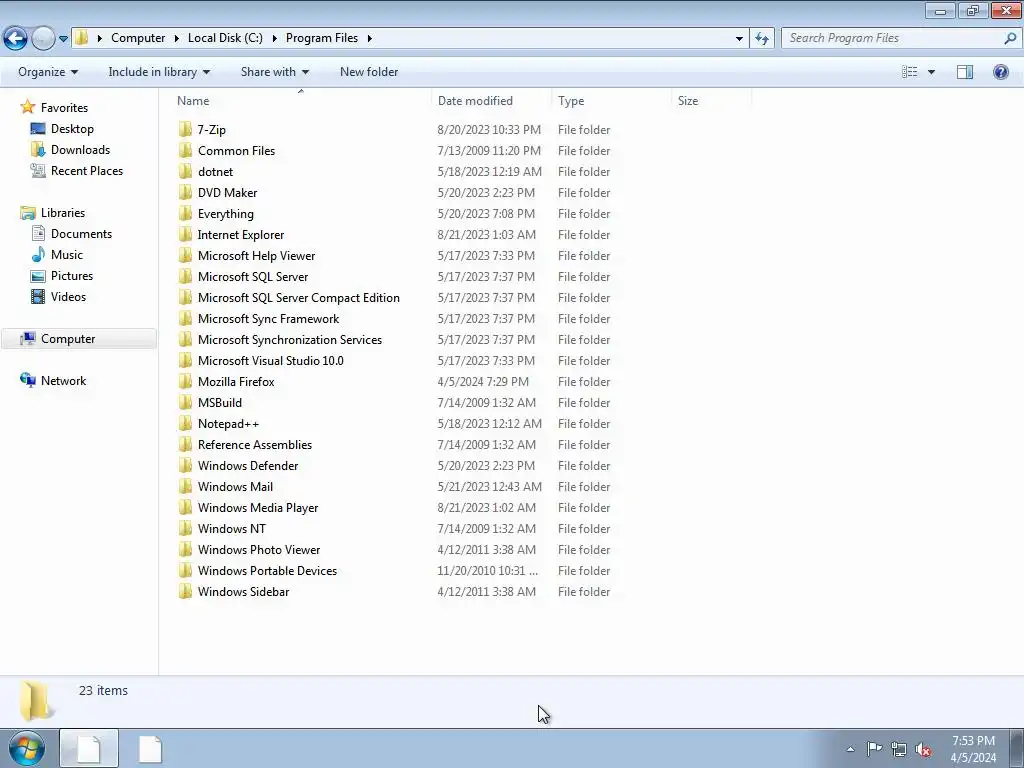Select the Windows Defender folder icon
This screenshot has width=1024, height=768.
tap(185, 465)
